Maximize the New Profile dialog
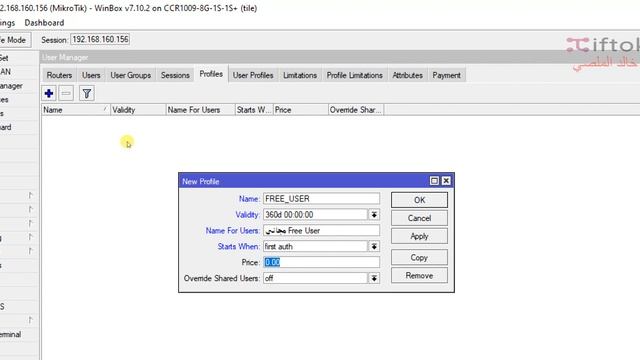Viewport: 640px width, 360px height. coord(434,181)
